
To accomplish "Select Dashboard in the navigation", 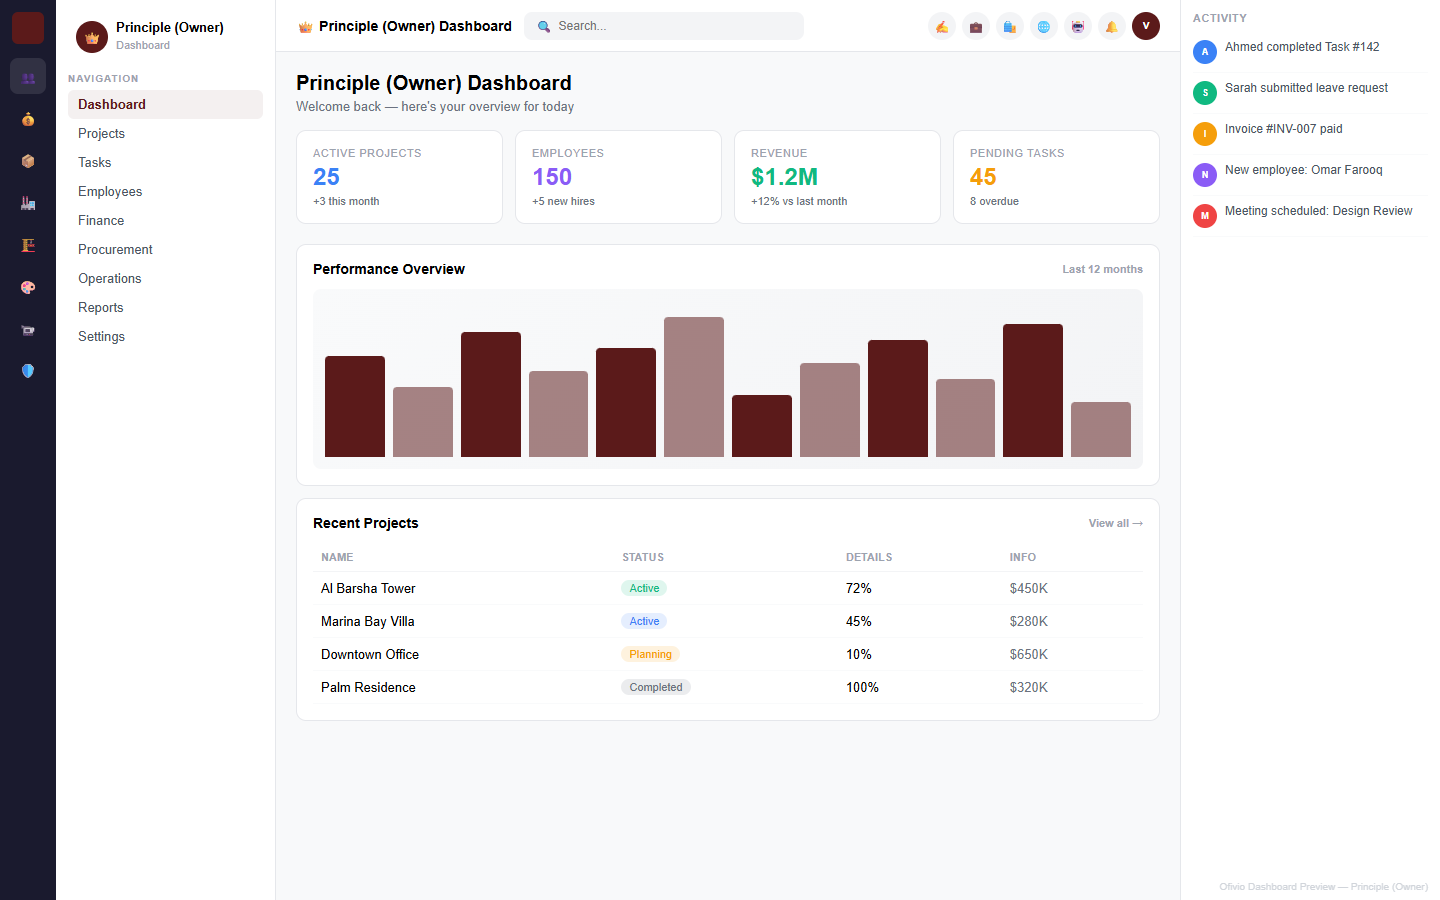I will 165,104.
